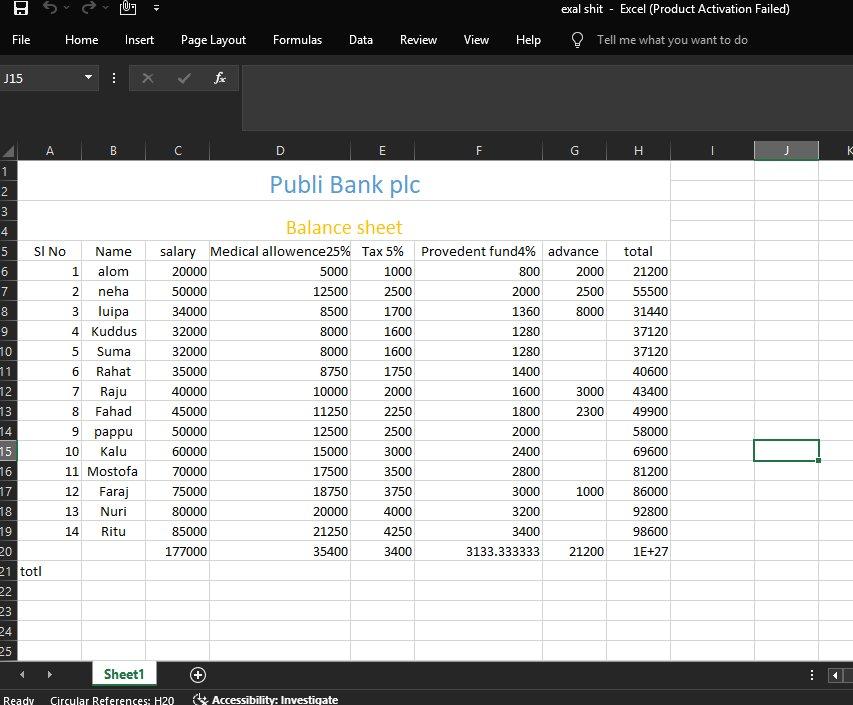Open the redo history dropdown arrow

click(x=105, y=8)
